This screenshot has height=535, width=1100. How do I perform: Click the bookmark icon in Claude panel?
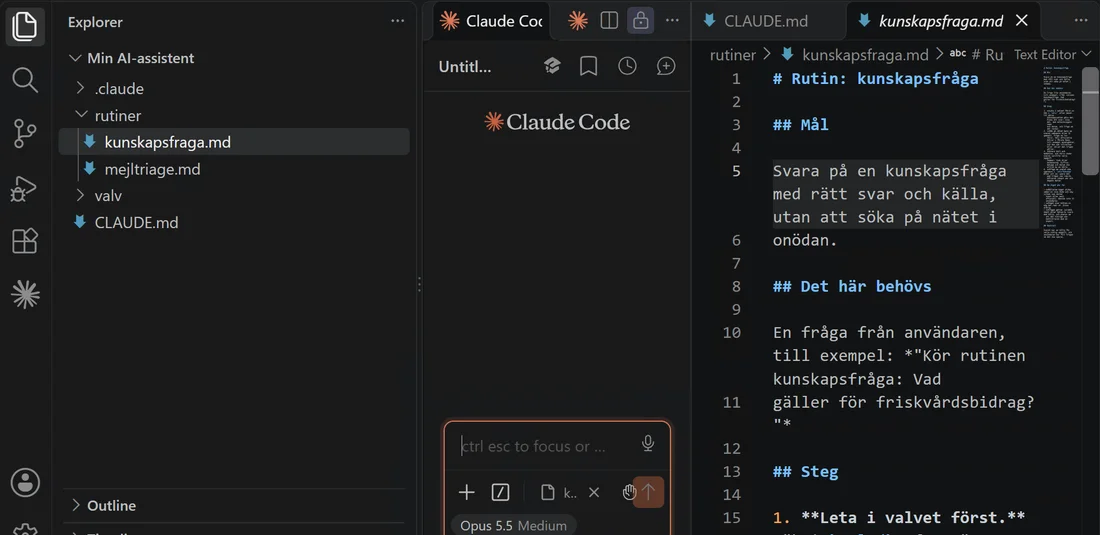click(588, 66)
